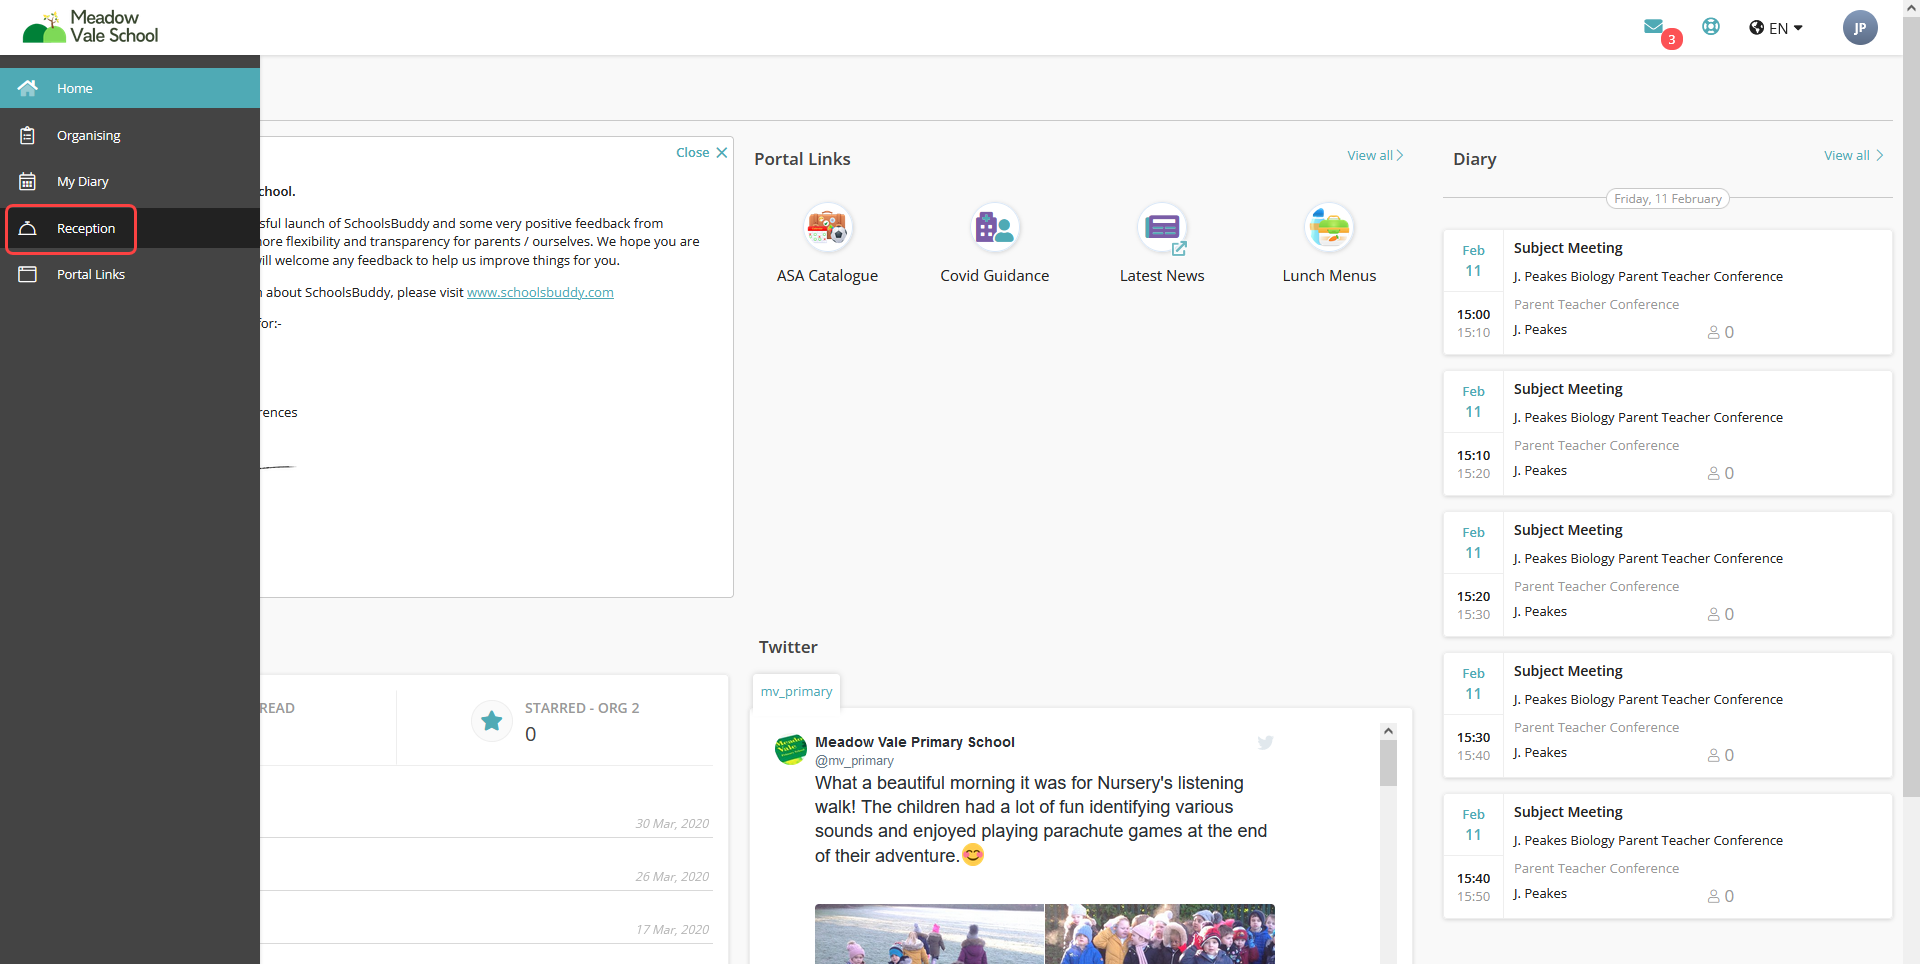Viewport: 1920px width, 964px height.
Task: Click the JP user avatar
Action: 1859,28
